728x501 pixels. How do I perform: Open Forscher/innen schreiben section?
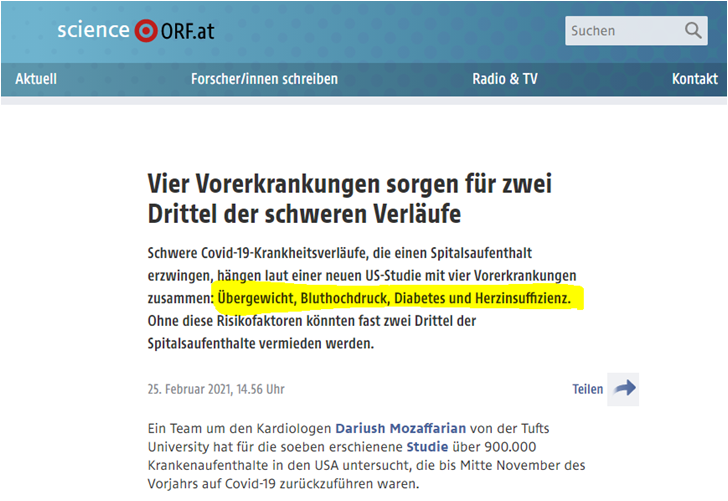pos(264,79)
